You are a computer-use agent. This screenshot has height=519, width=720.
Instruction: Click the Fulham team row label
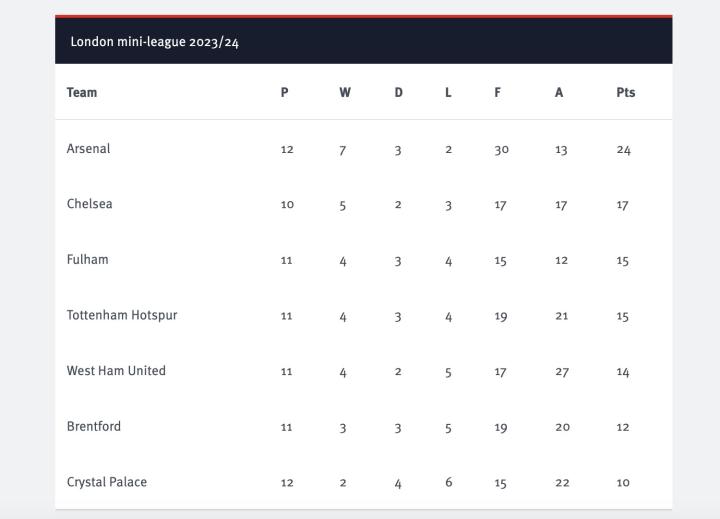pos(87,259)
